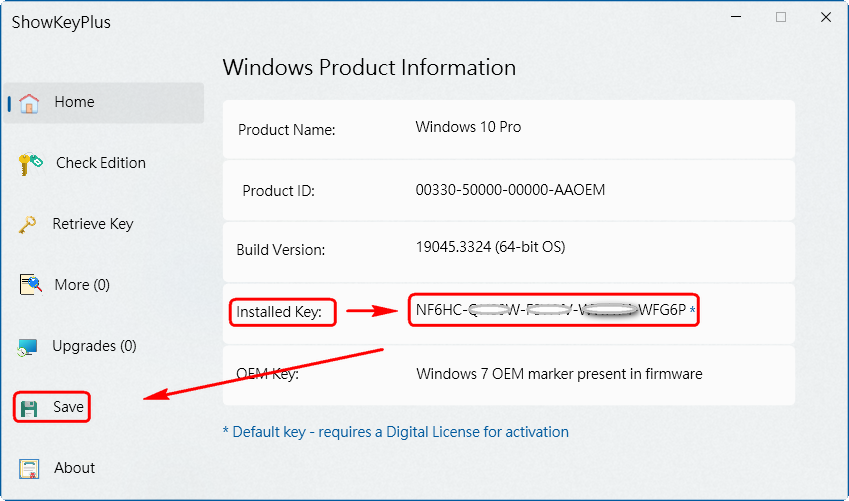849x501 pixels.
Task: Click the Retrieve Key icon
Action: pos(28,224)
